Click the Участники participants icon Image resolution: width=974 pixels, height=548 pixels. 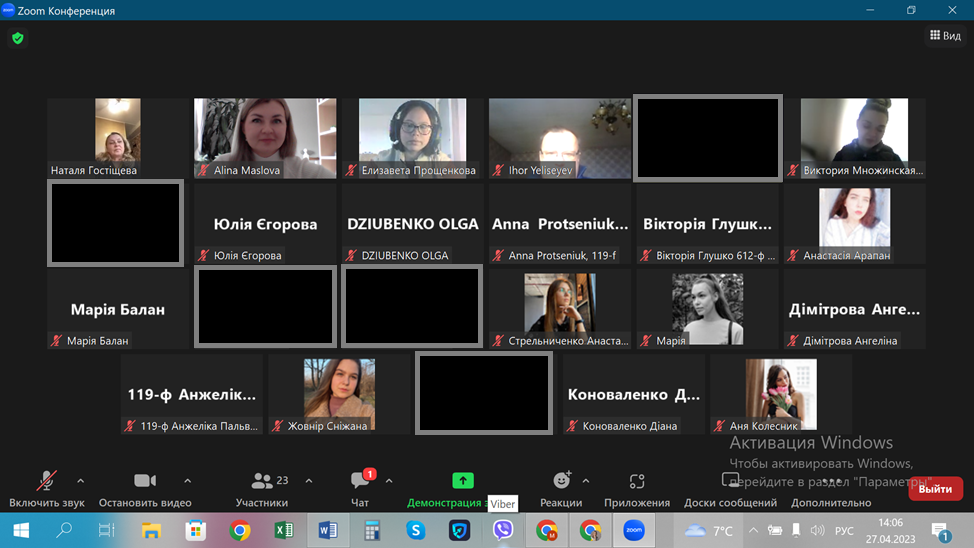click(x=262, y=481)
